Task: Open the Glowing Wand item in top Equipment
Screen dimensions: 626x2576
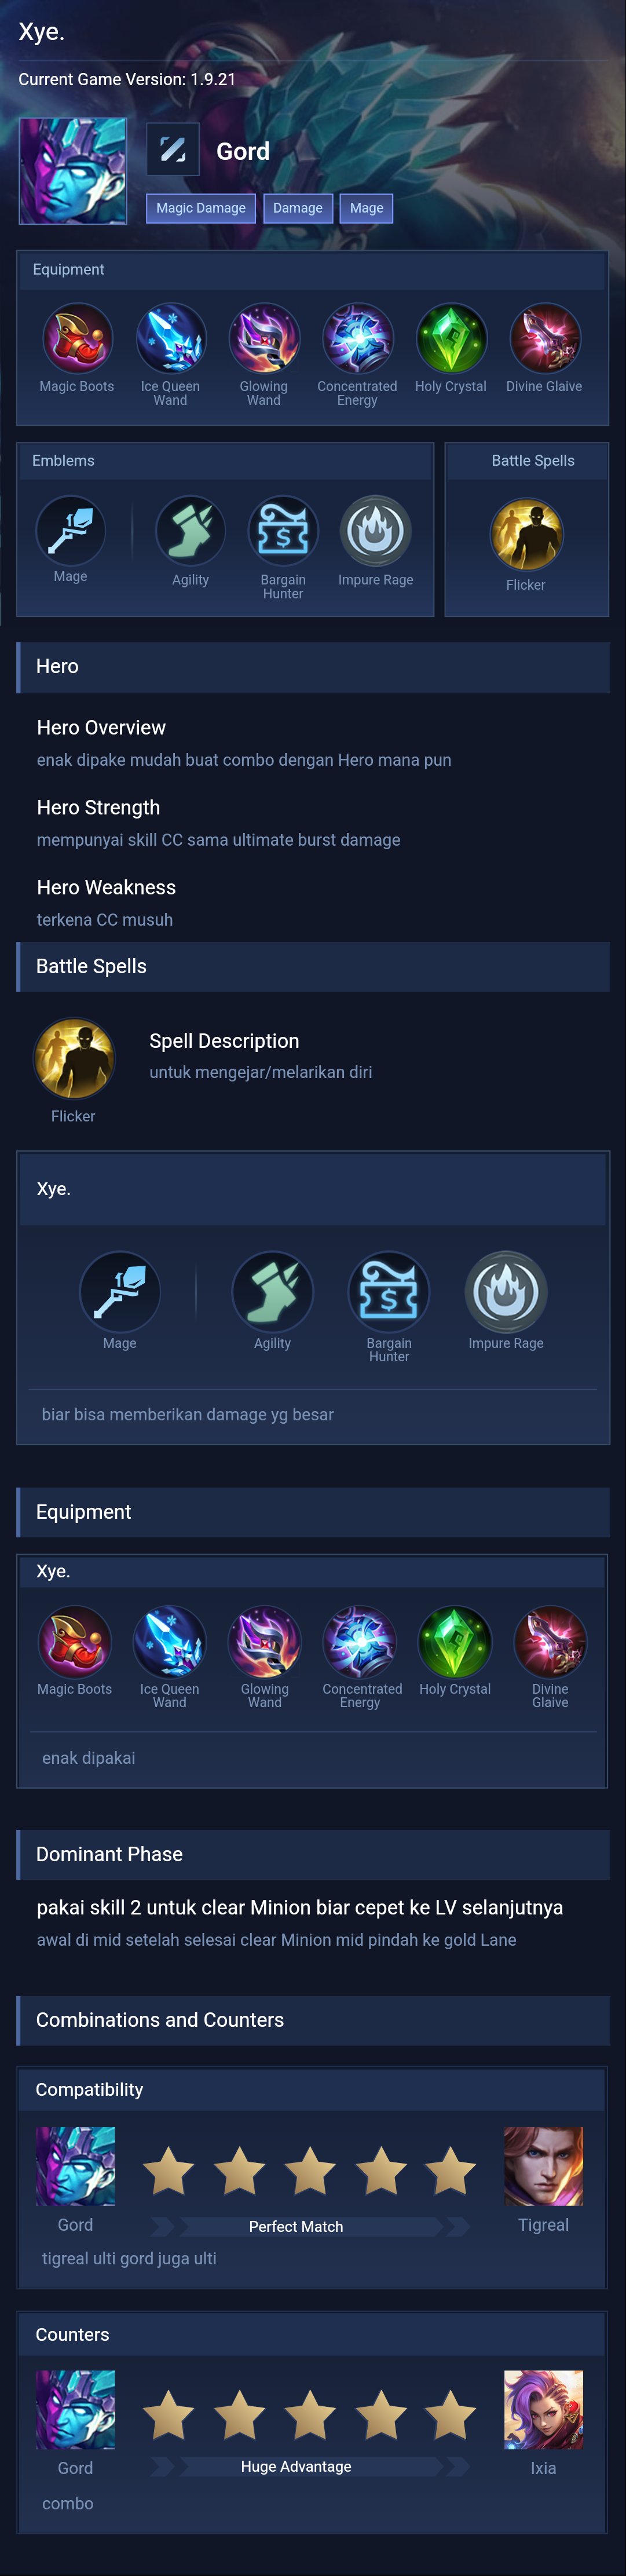Action: pos(264,338)
